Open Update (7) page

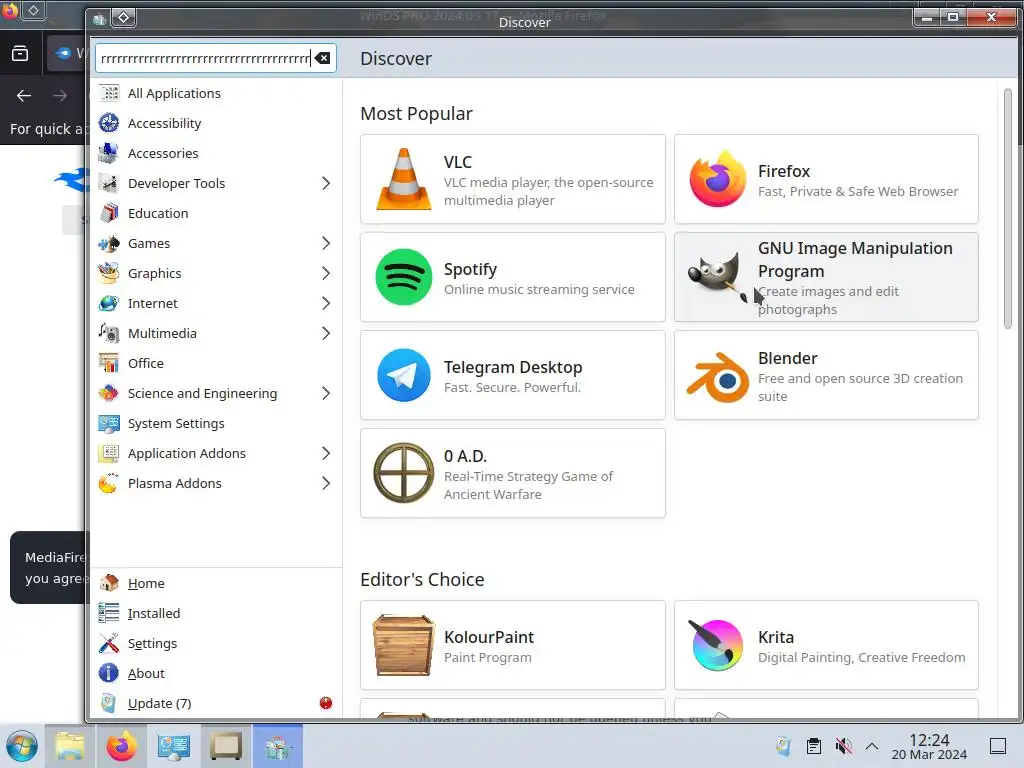tap(216, 703)
